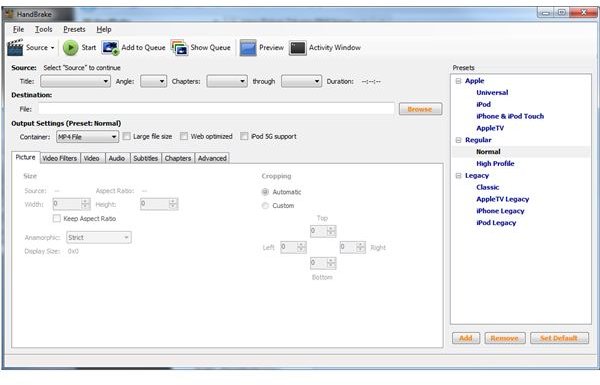This screenshot has width=600, height=385.
Task: Collapse the Apple preset group
Action: click(458, 81)
